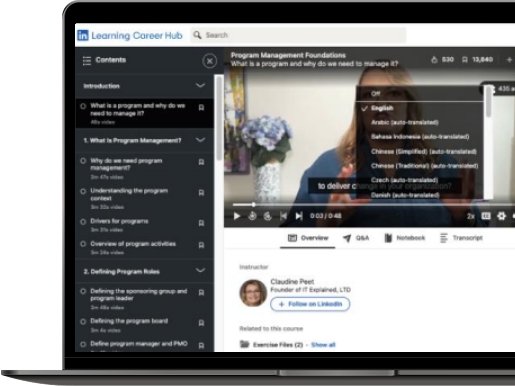Play the video
This screenshot has height=386, width=515.
pos(237,216)
